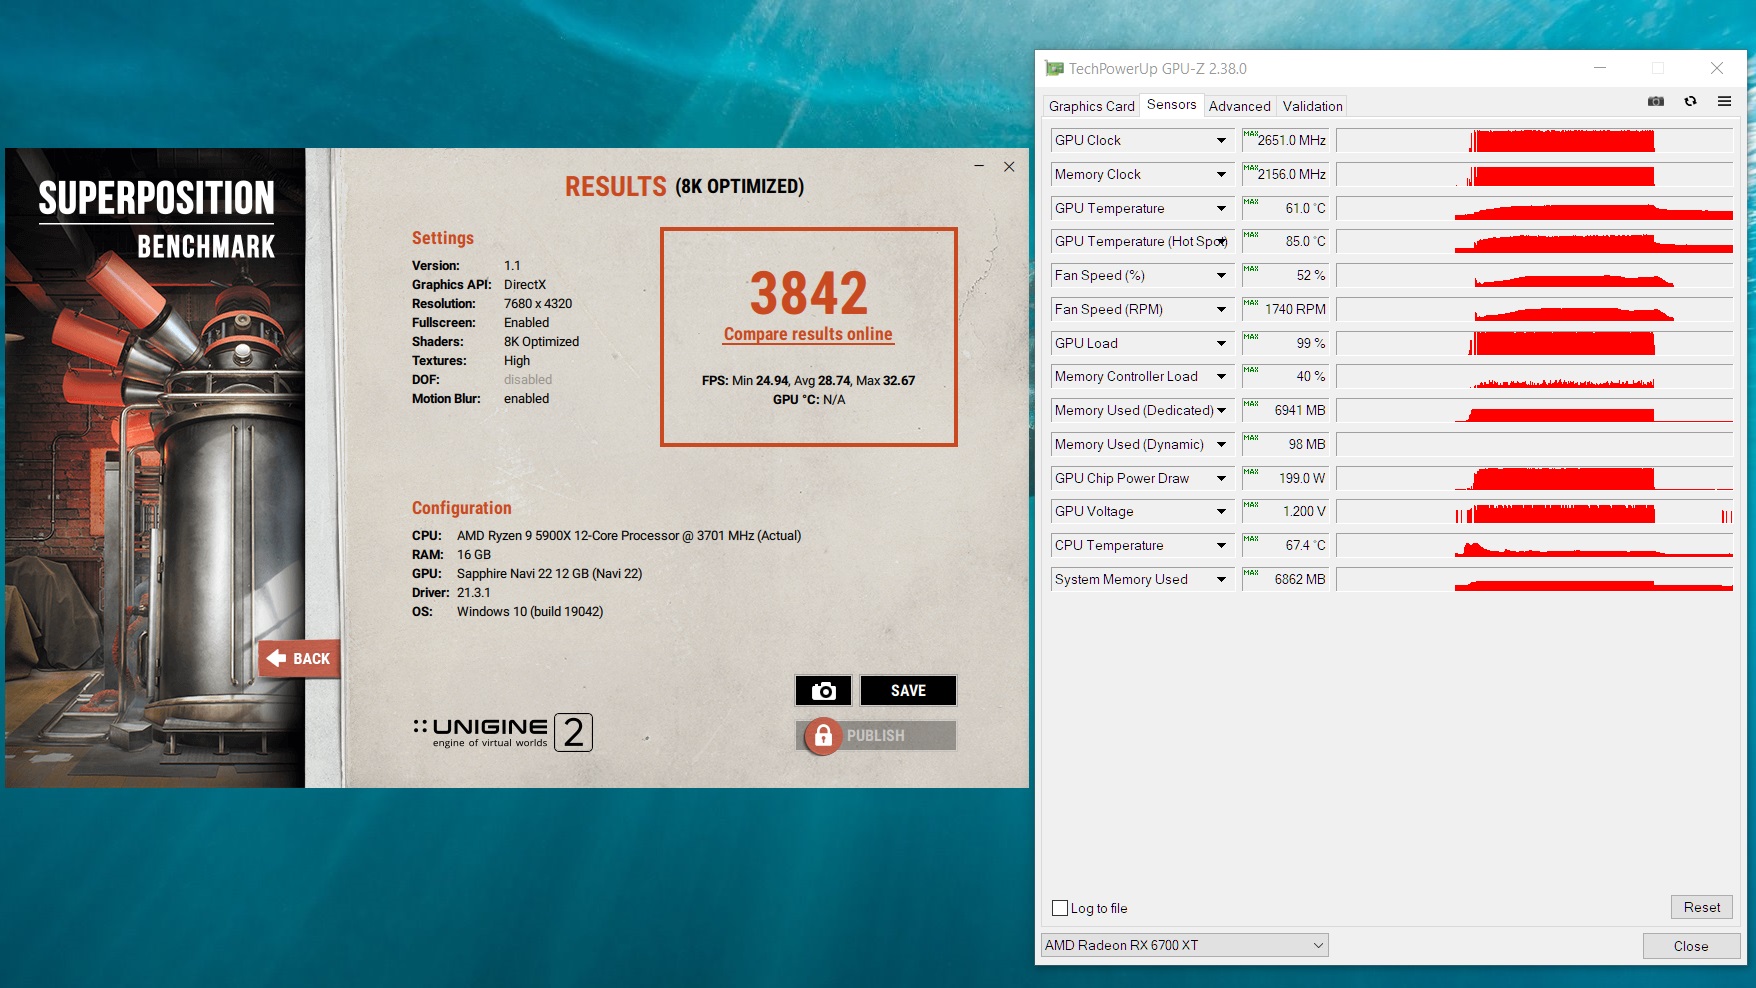Click the MAX indicator for Memory Clock
This screenshot has height=988, width=1756.
[1251, 167]
